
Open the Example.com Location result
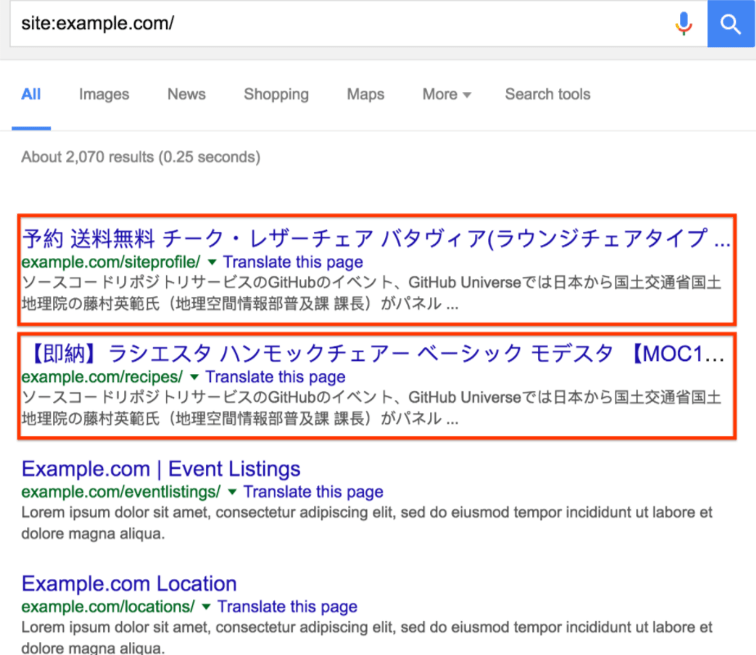[x=129, y=584]
